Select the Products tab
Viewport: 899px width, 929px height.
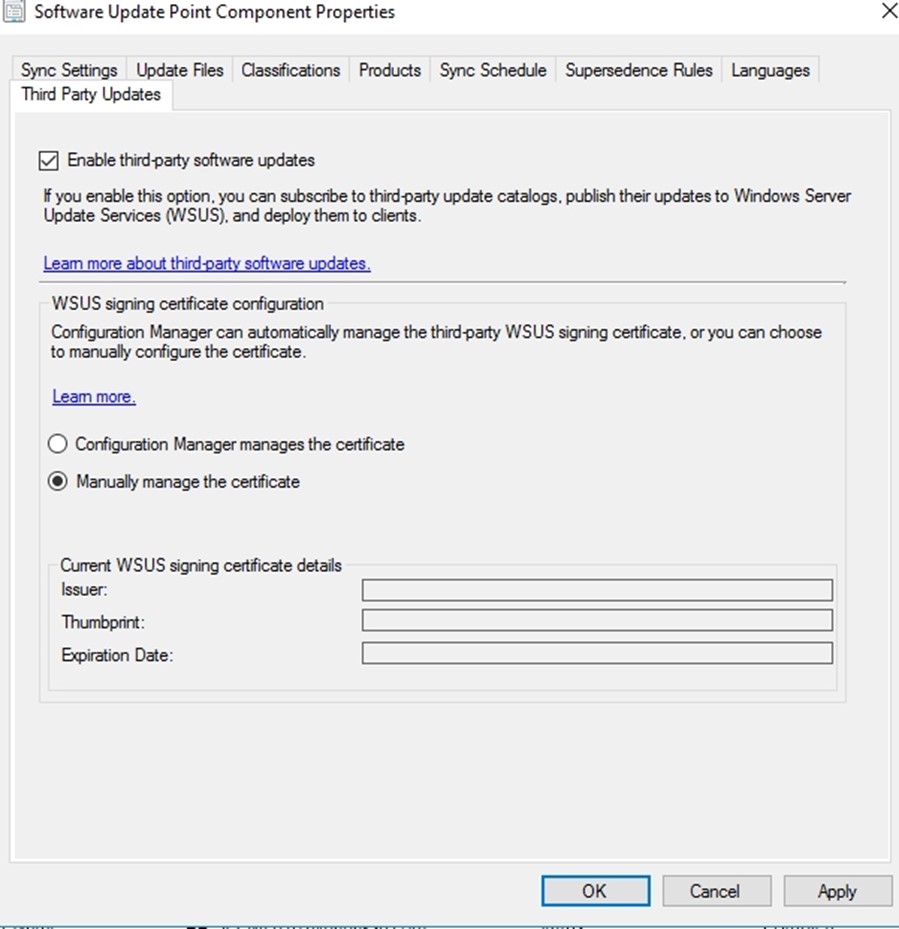(x=390, y=71)
